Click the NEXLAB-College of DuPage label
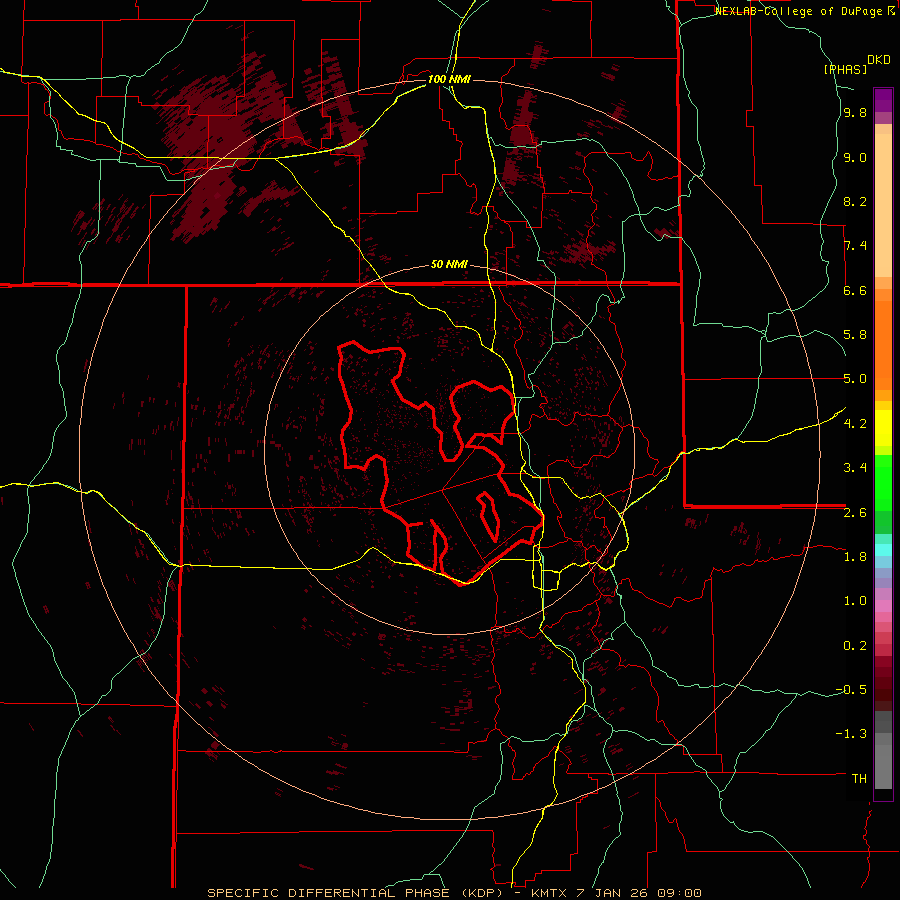 (800, 11)
